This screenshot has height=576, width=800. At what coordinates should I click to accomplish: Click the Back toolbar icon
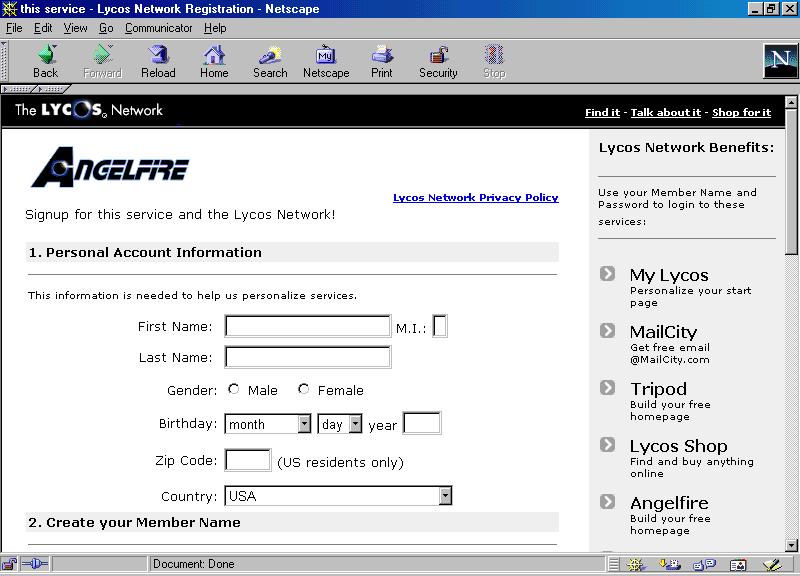point(46,55)
